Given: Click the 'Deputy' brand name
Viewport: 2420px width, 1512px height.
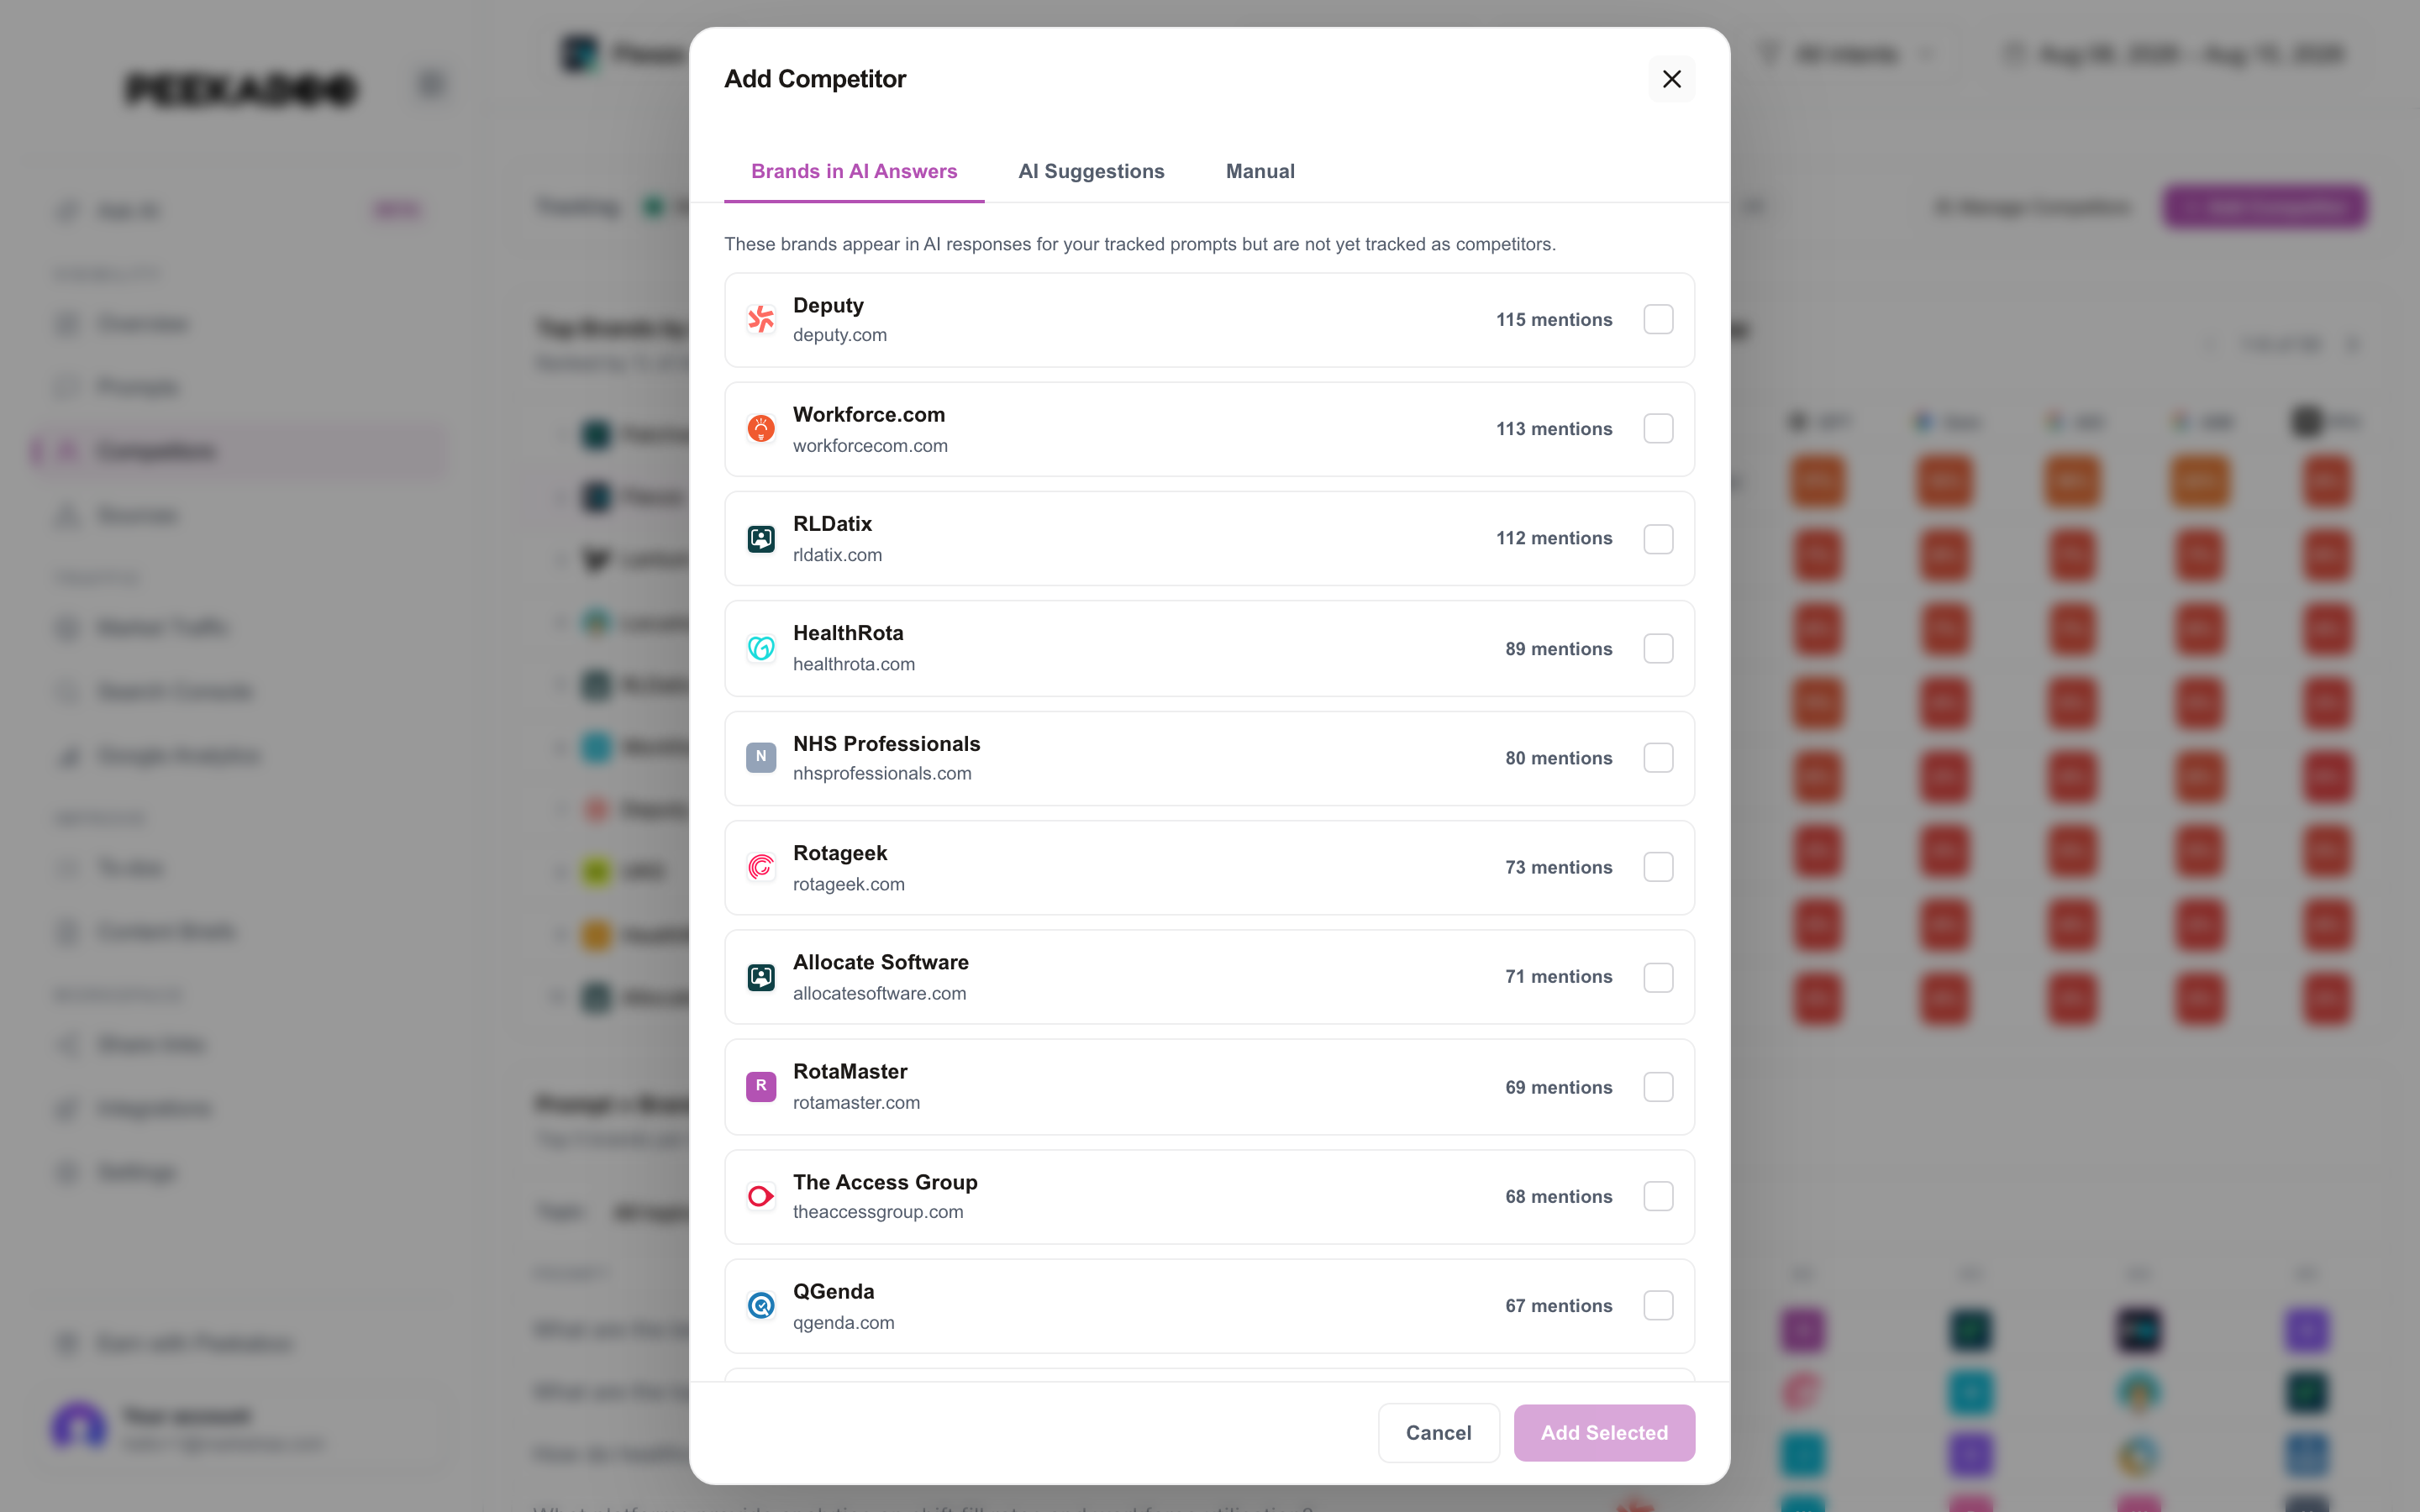Looking at the screenshot, I should click(x=828, y=305).
